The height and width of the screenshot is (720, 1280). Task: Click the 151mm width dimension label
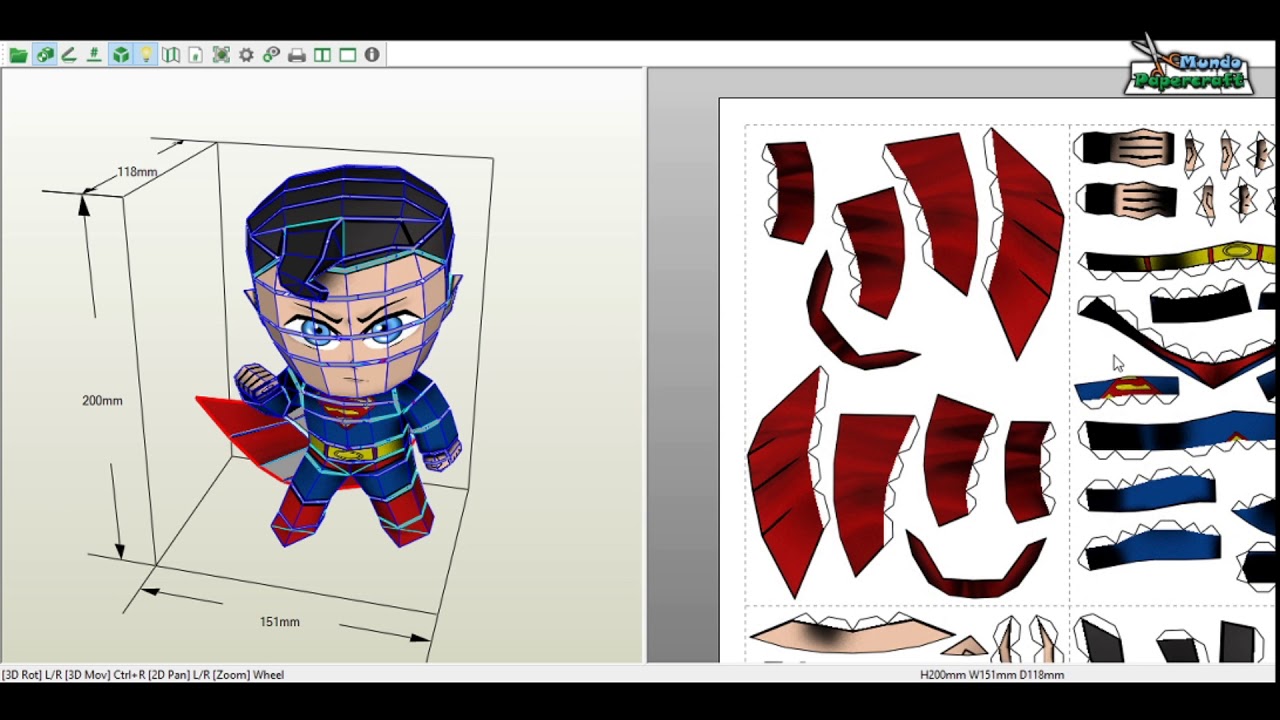point(279,622)
